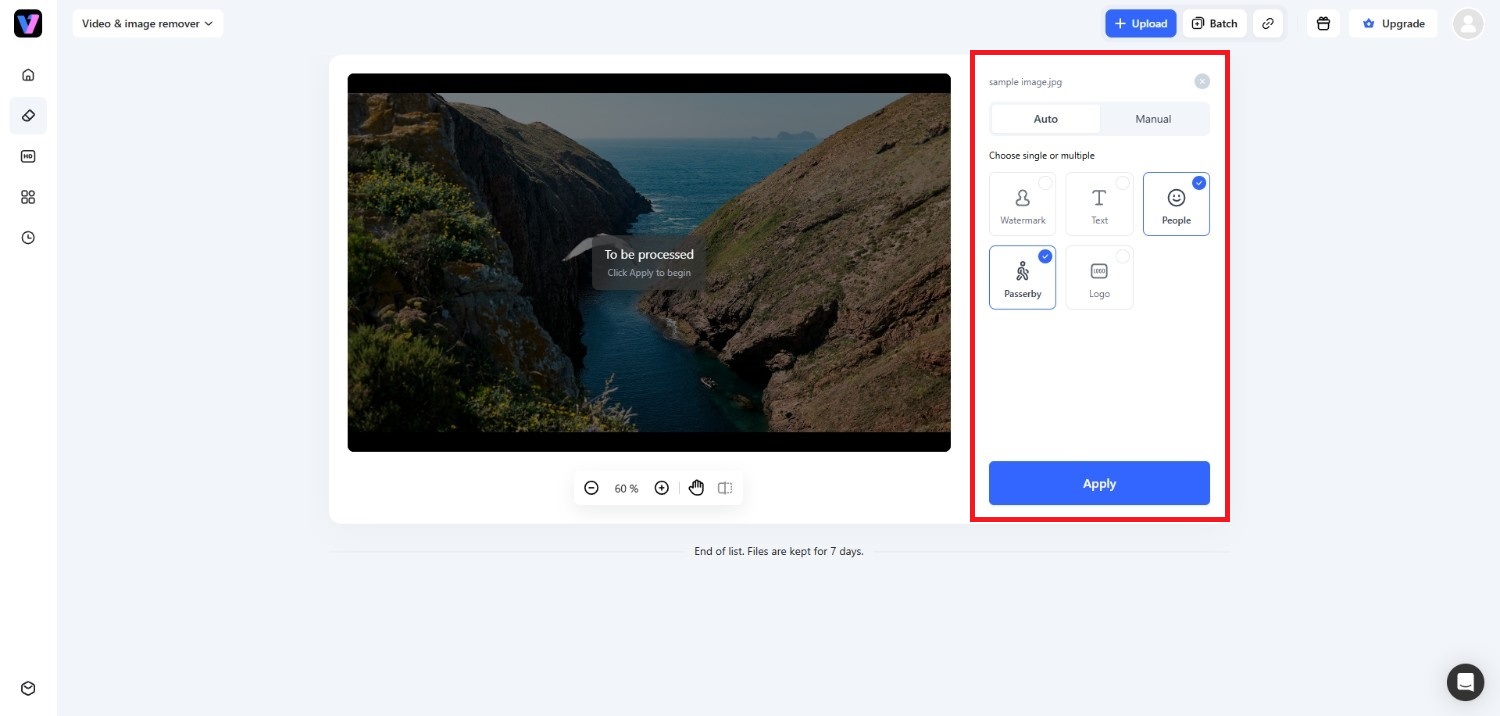Select the hand pan tool
The height and width of the screenshot is (716, 1500).
[x=696, y=488]
